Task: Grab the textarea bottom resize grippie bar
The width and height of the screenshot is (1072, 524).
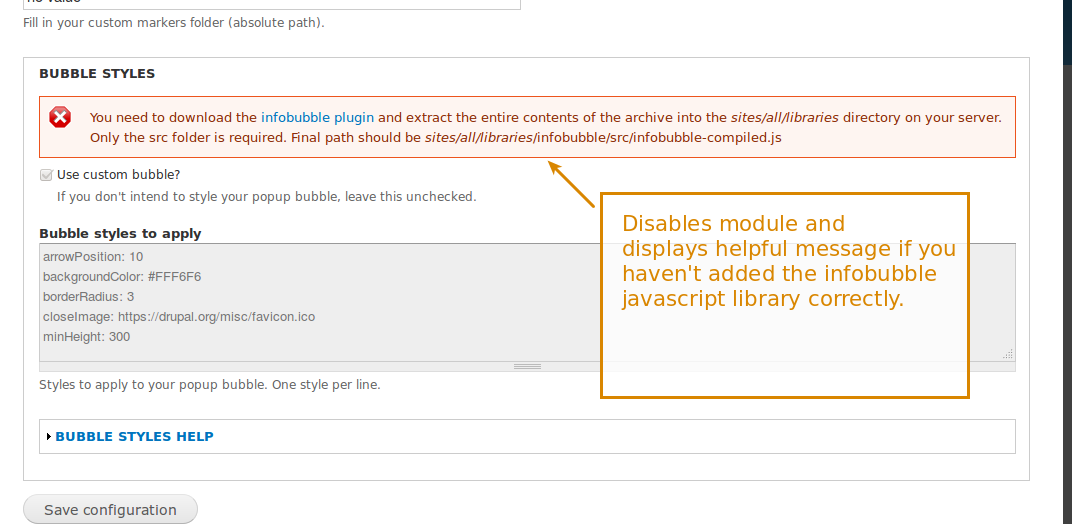Action: pyautogui.click(x=527, y=367)
